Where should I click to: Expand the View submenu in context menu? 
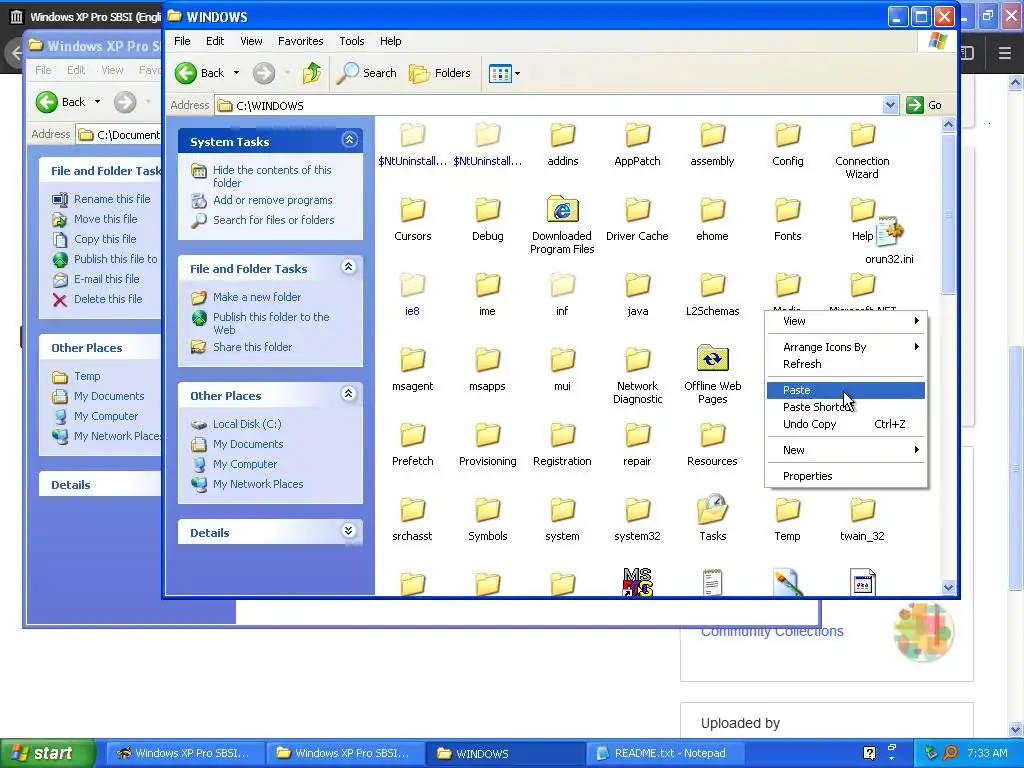pyautogui.click(x=846, y=321)
